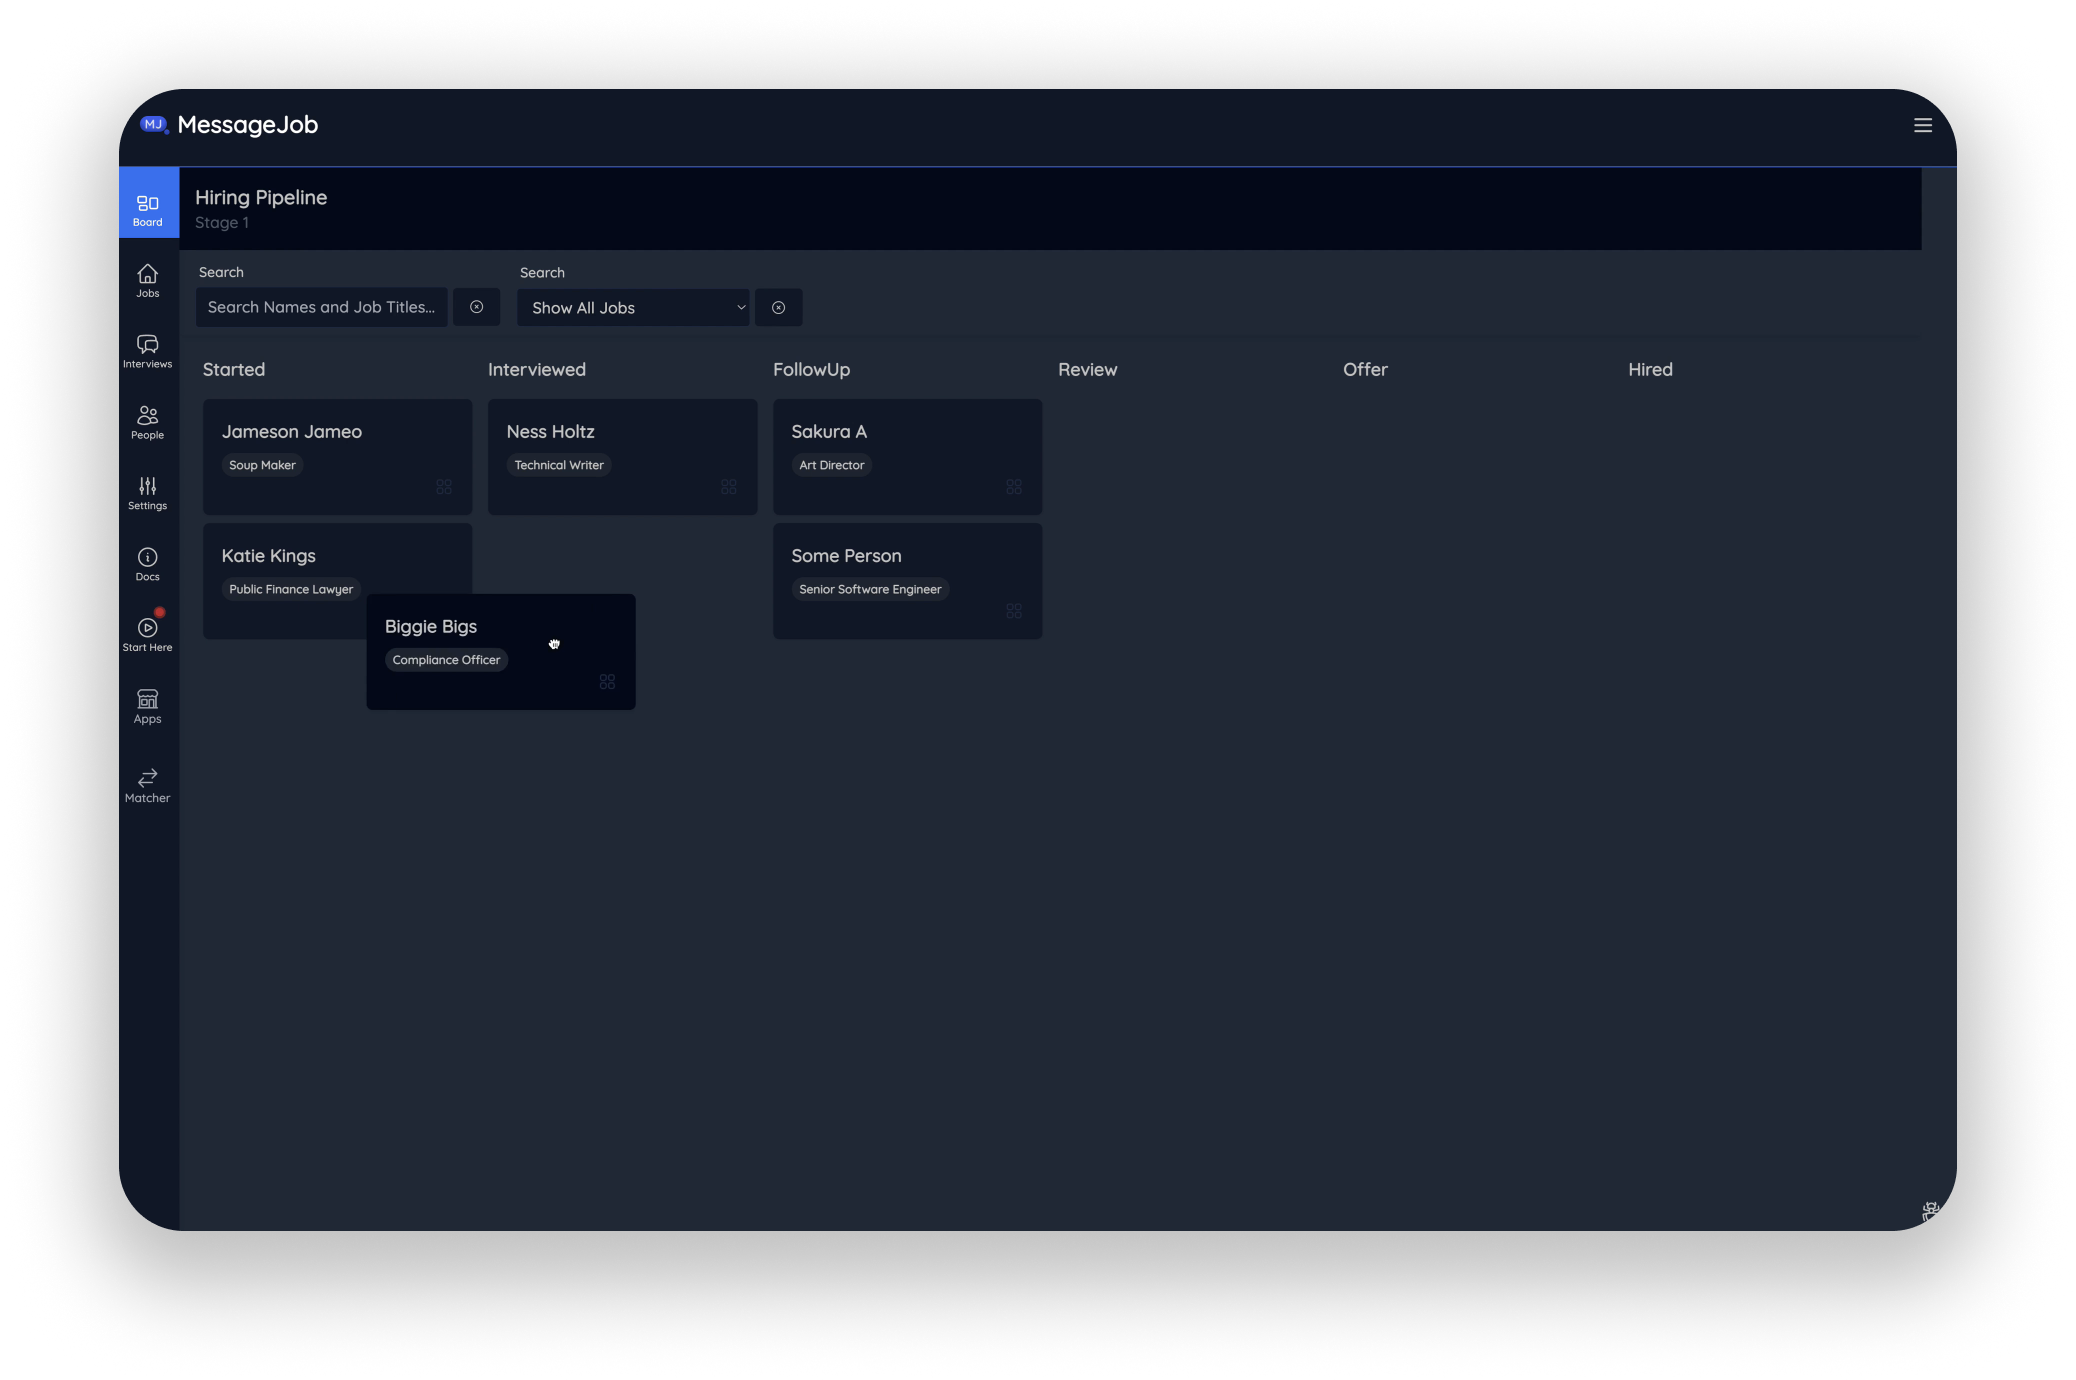Expand the Show All Jobs dropdown
The height and width of the screenshot is (1380, 2076).
633,308
